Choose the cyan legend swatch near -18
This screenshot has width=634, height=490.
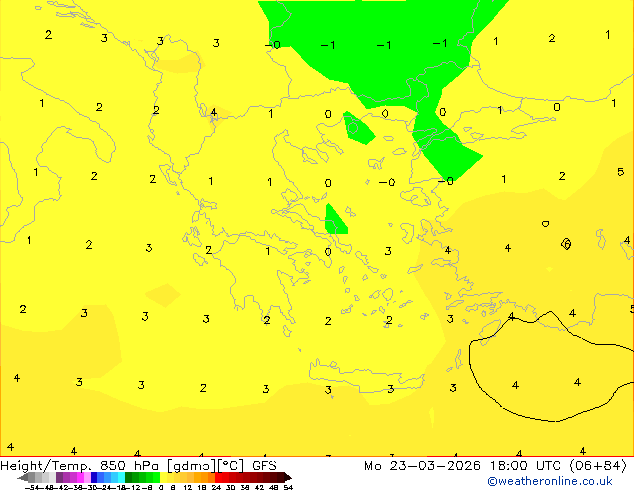[x=121, y=477]
